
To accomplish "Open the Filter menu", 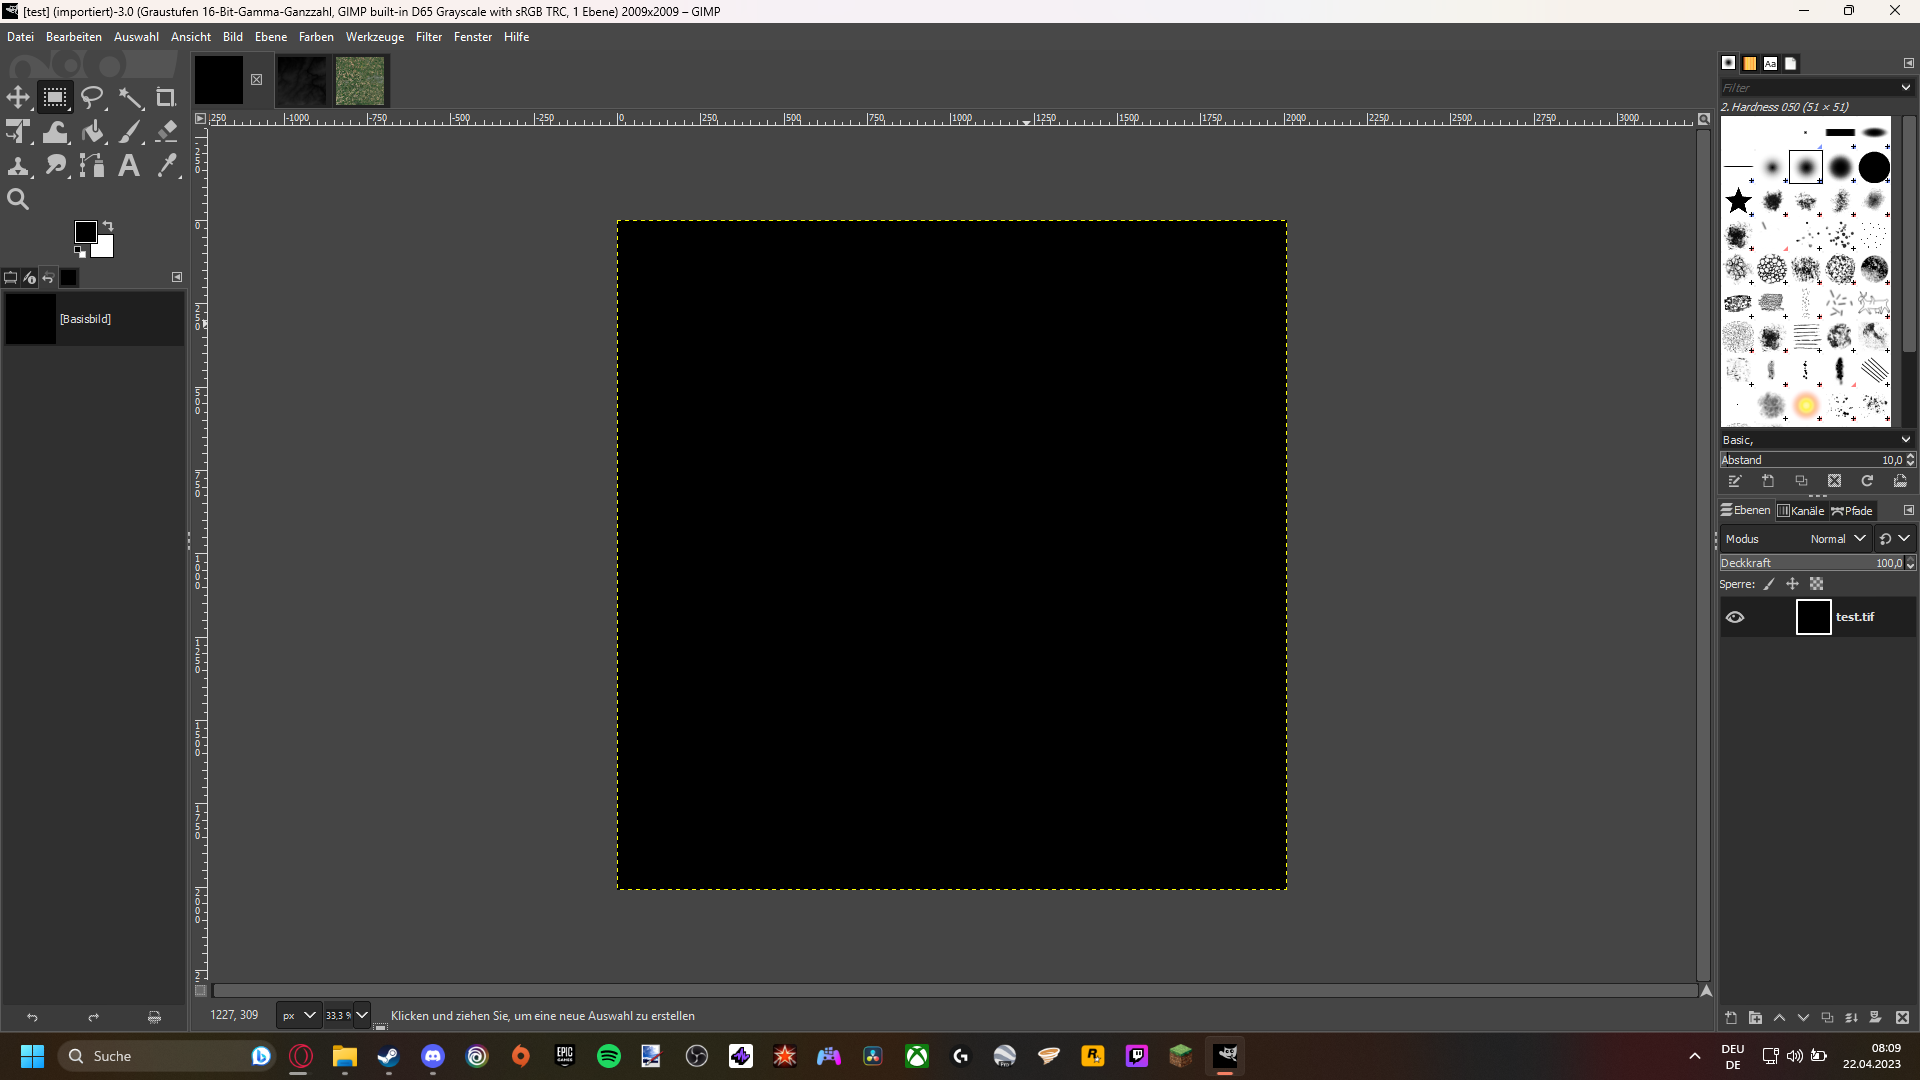I will 428,37.
